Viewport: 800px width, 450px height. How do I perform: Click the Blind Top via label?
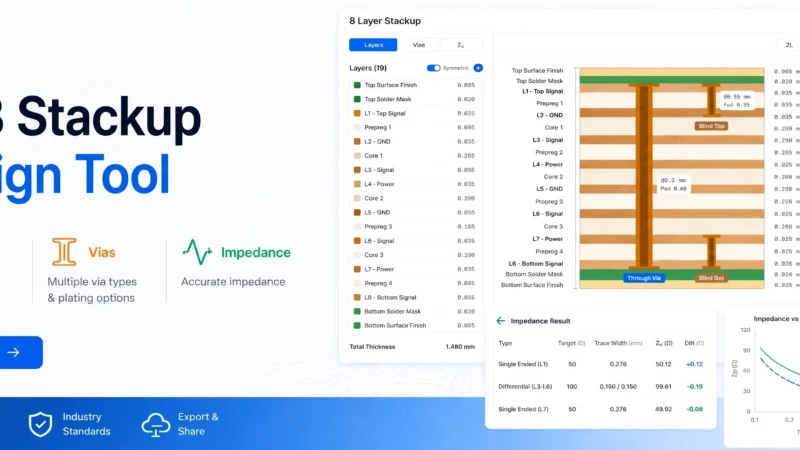[x=711, y=126]
